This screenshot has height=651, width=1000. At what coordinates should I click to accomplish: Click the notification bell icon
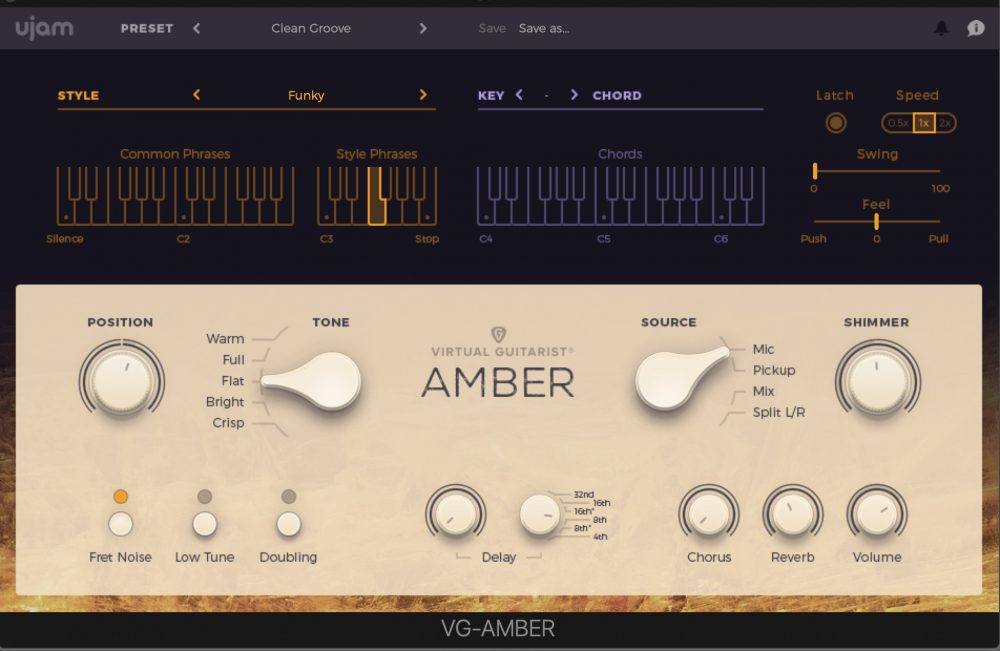(941, 28)
